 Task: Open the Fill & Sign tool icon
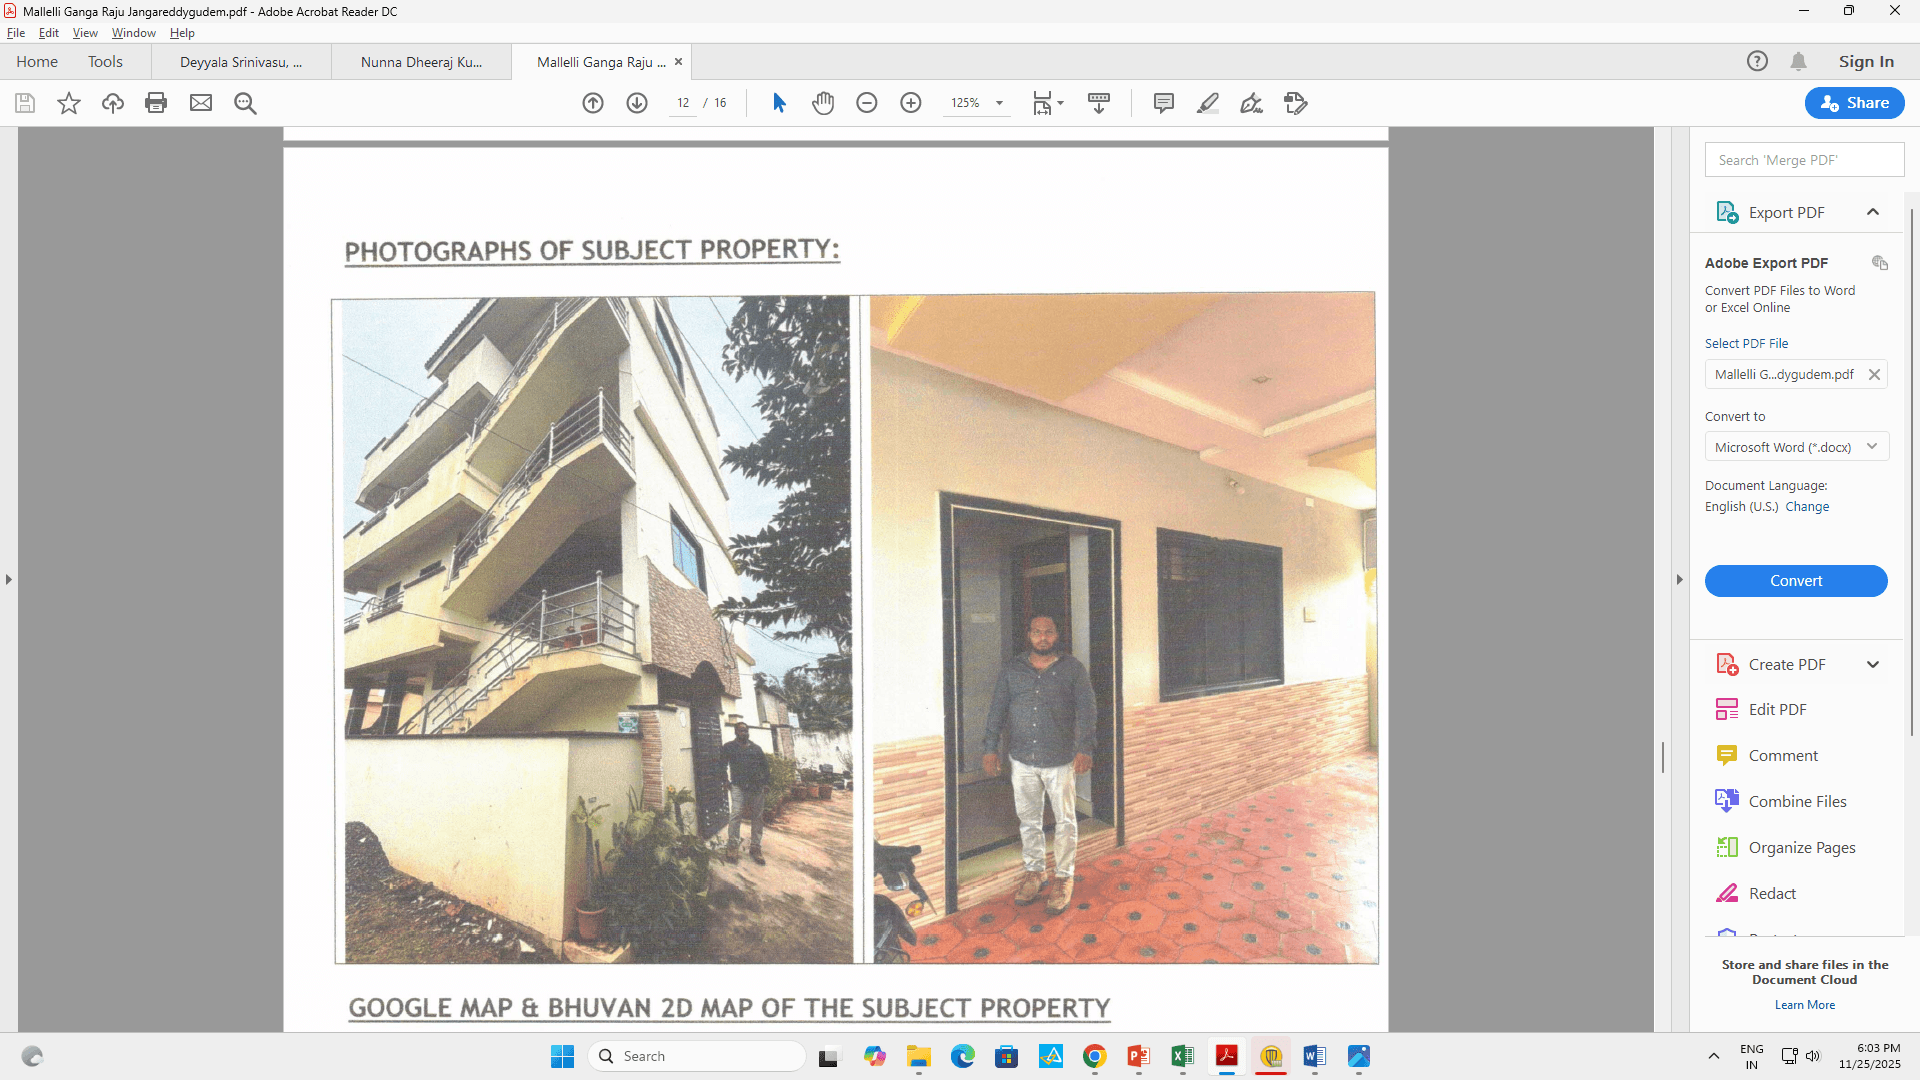tap(1251, 103)
